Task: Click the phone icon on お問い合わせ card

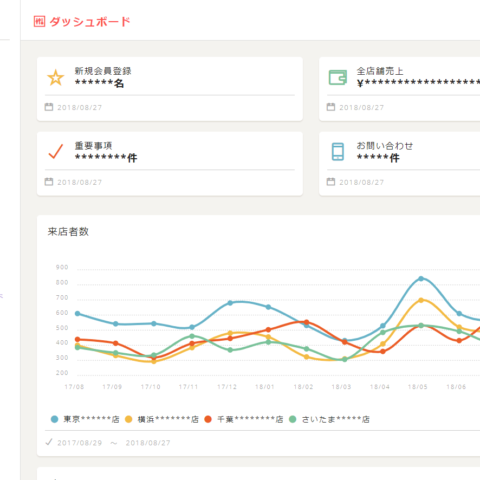Action: 338,152
